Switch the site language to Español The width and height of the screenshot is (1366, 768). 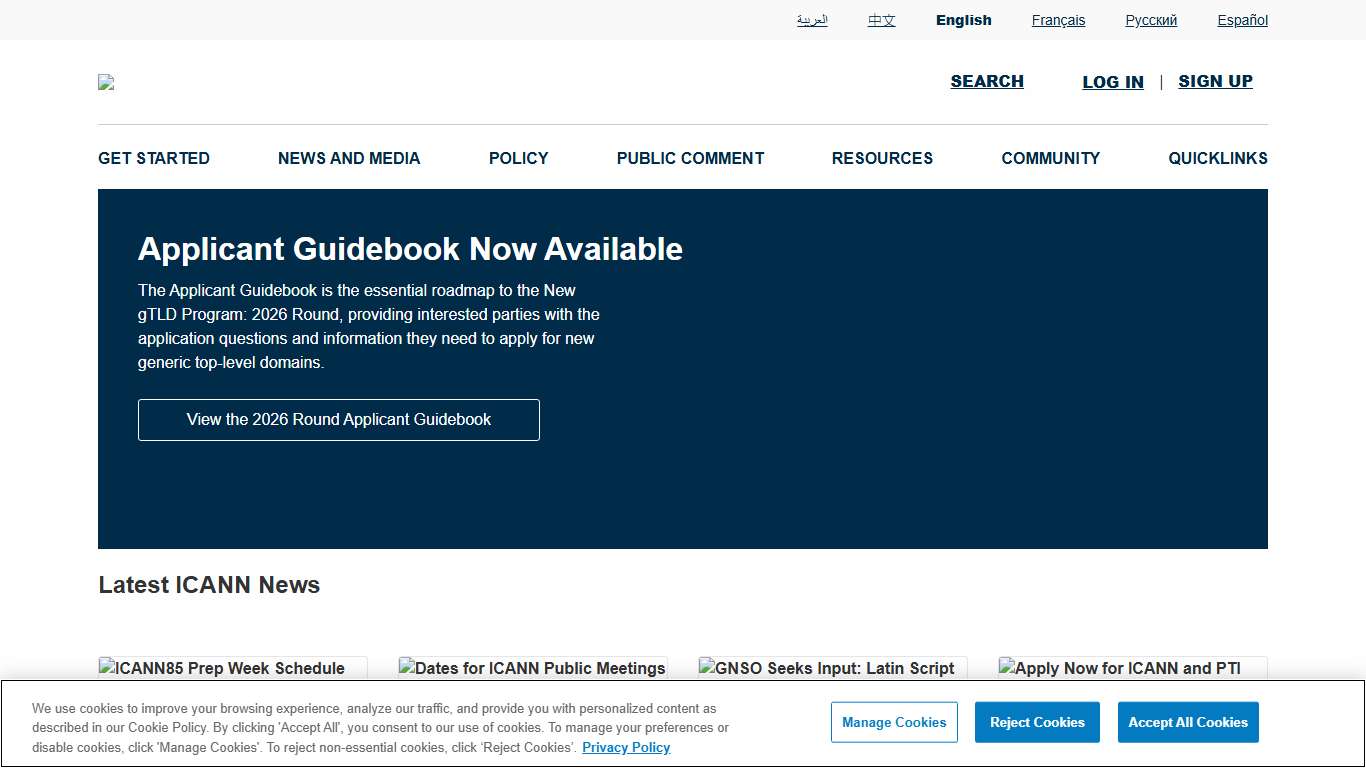click(1242, 20)
